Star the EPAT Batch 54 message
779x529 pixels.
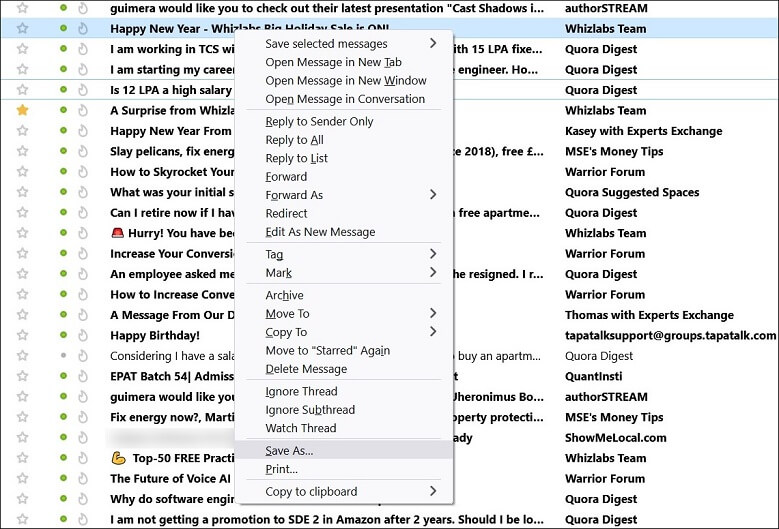tap(22, 376)
